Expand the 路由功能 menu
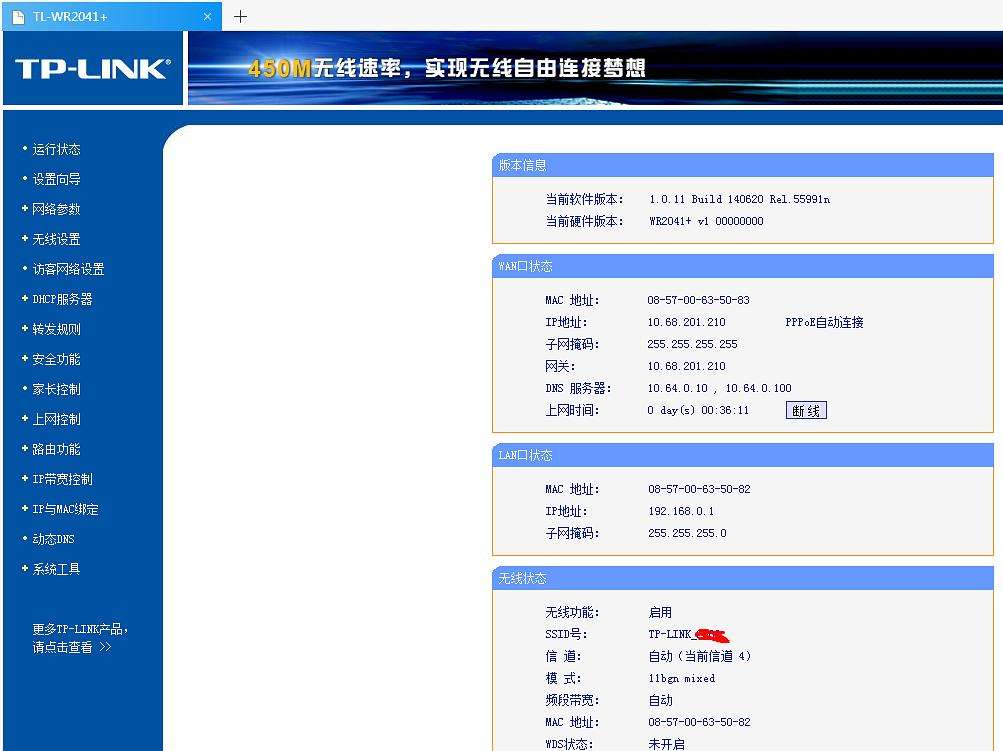This screenshot has height=751, width=1003. pyautogui.click(x=56, y=450)
